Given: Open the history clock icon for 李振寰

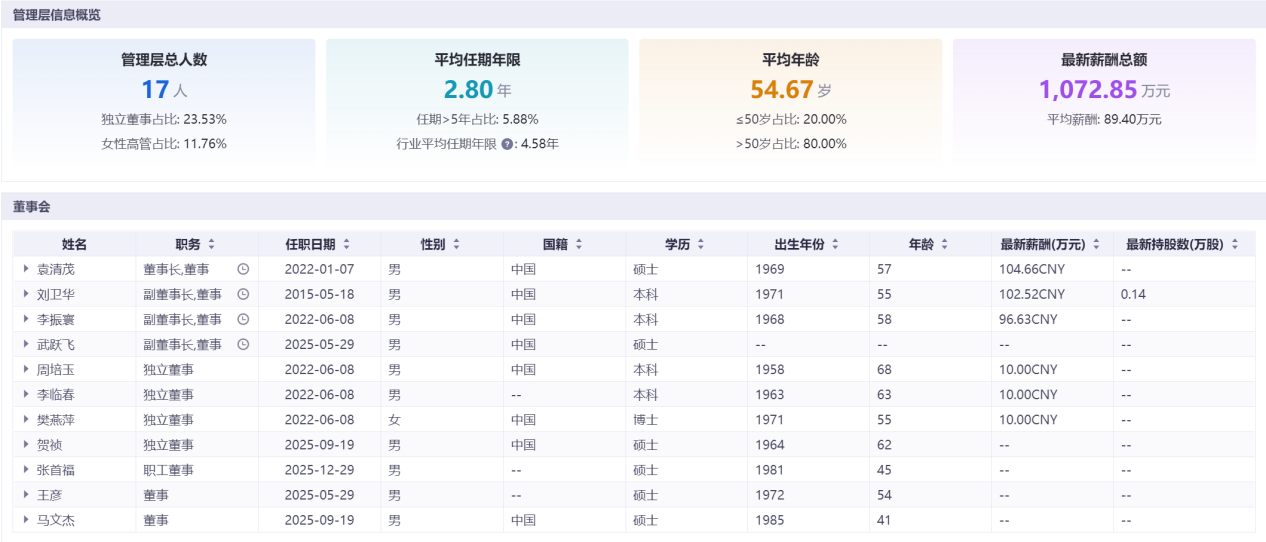Looking at the screenshot, I should click(242, 319).
